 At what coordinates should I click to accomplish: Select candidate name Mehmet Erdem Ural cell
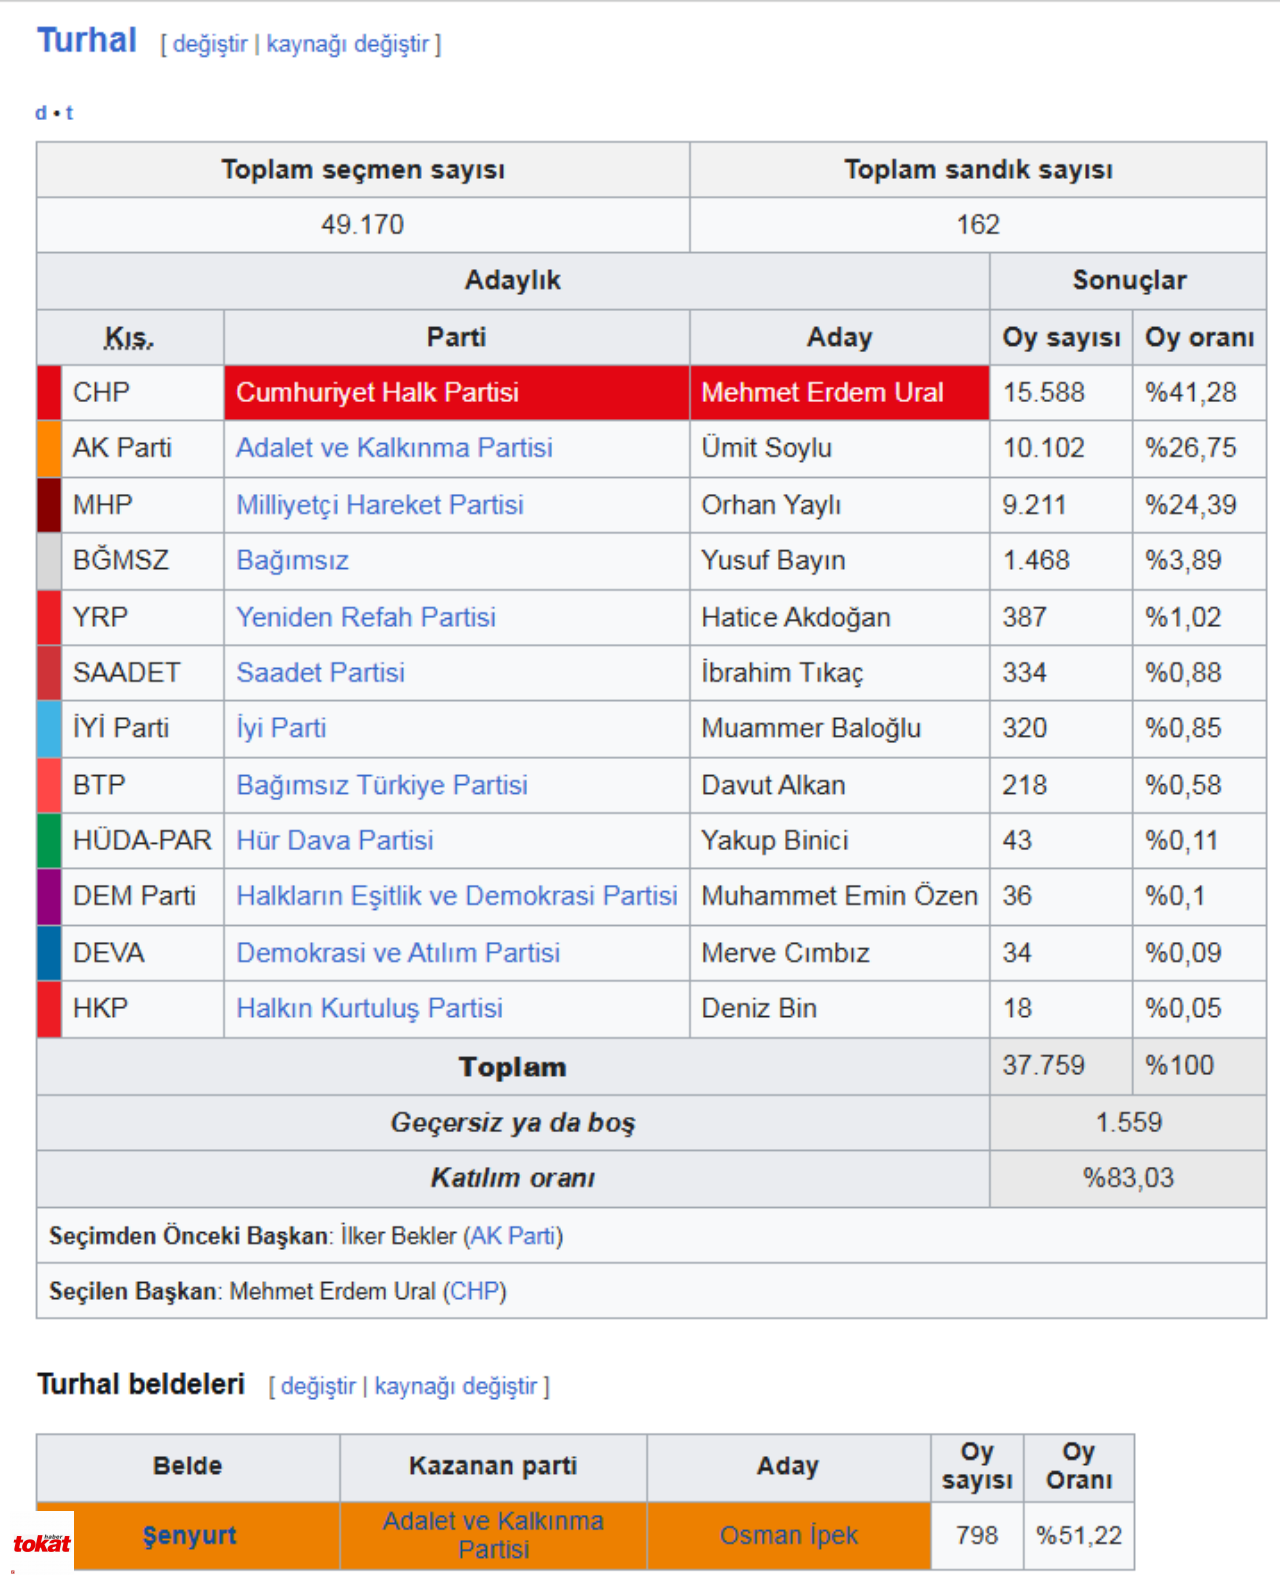coord(839,392)
